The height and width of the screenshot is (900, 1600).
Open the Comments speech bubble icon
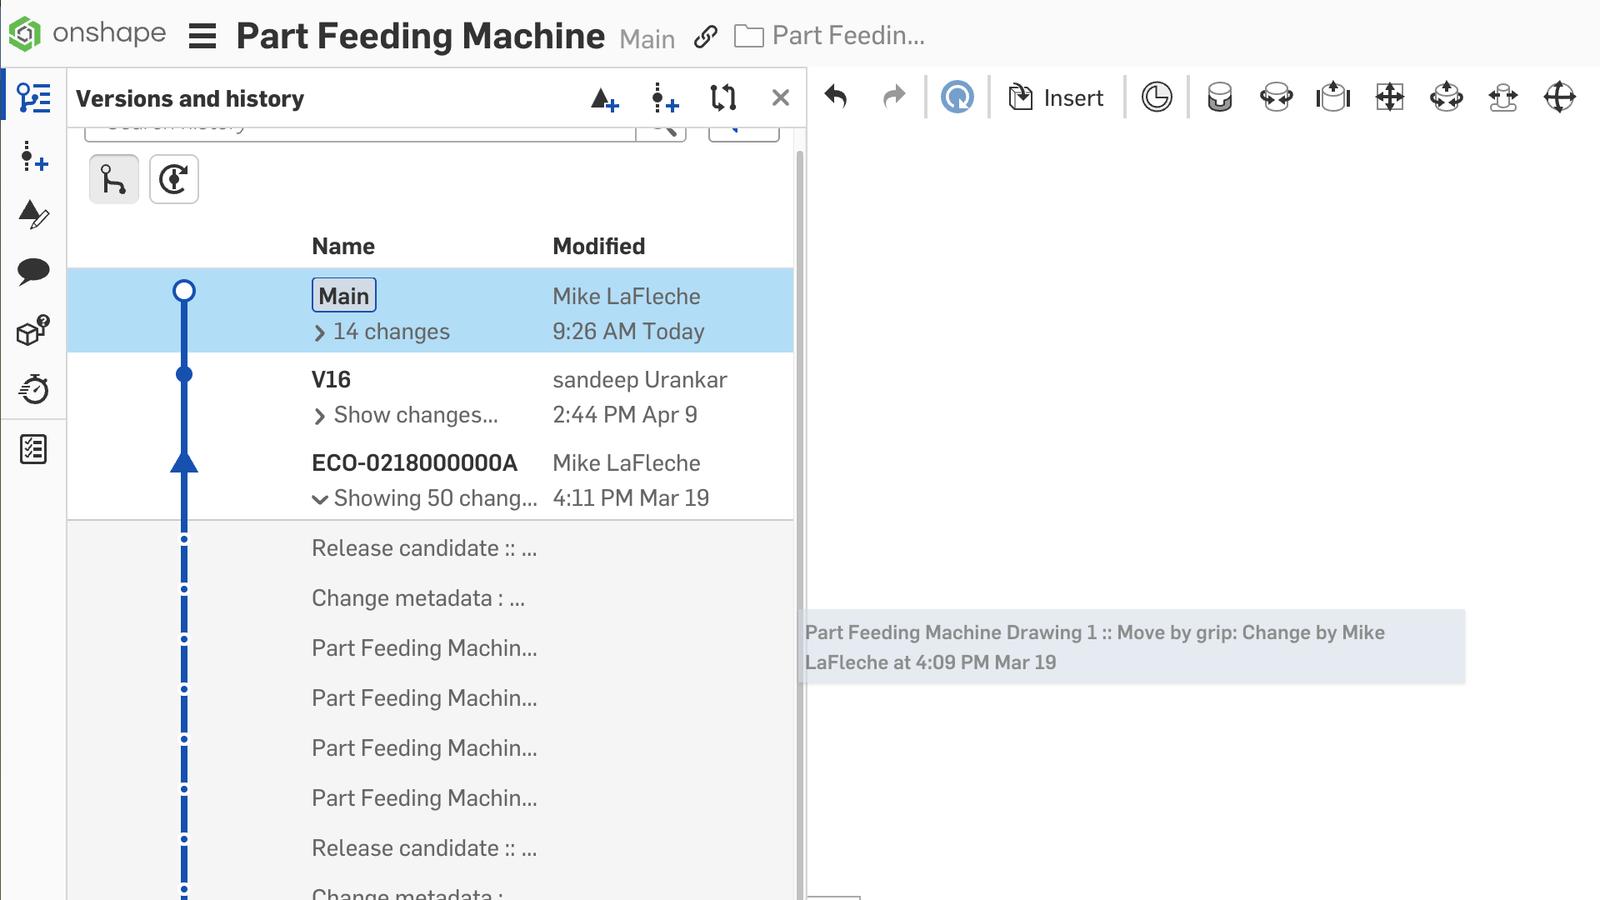point(33,271)
